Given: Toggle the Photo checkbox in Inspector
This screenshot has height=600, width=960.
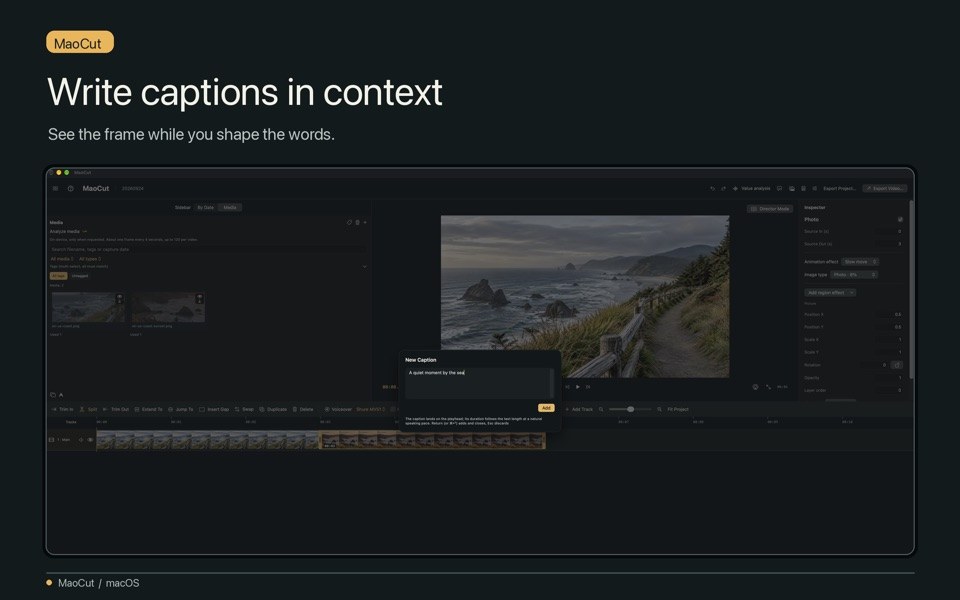Looking at the screenshot, I should [900, 219].
